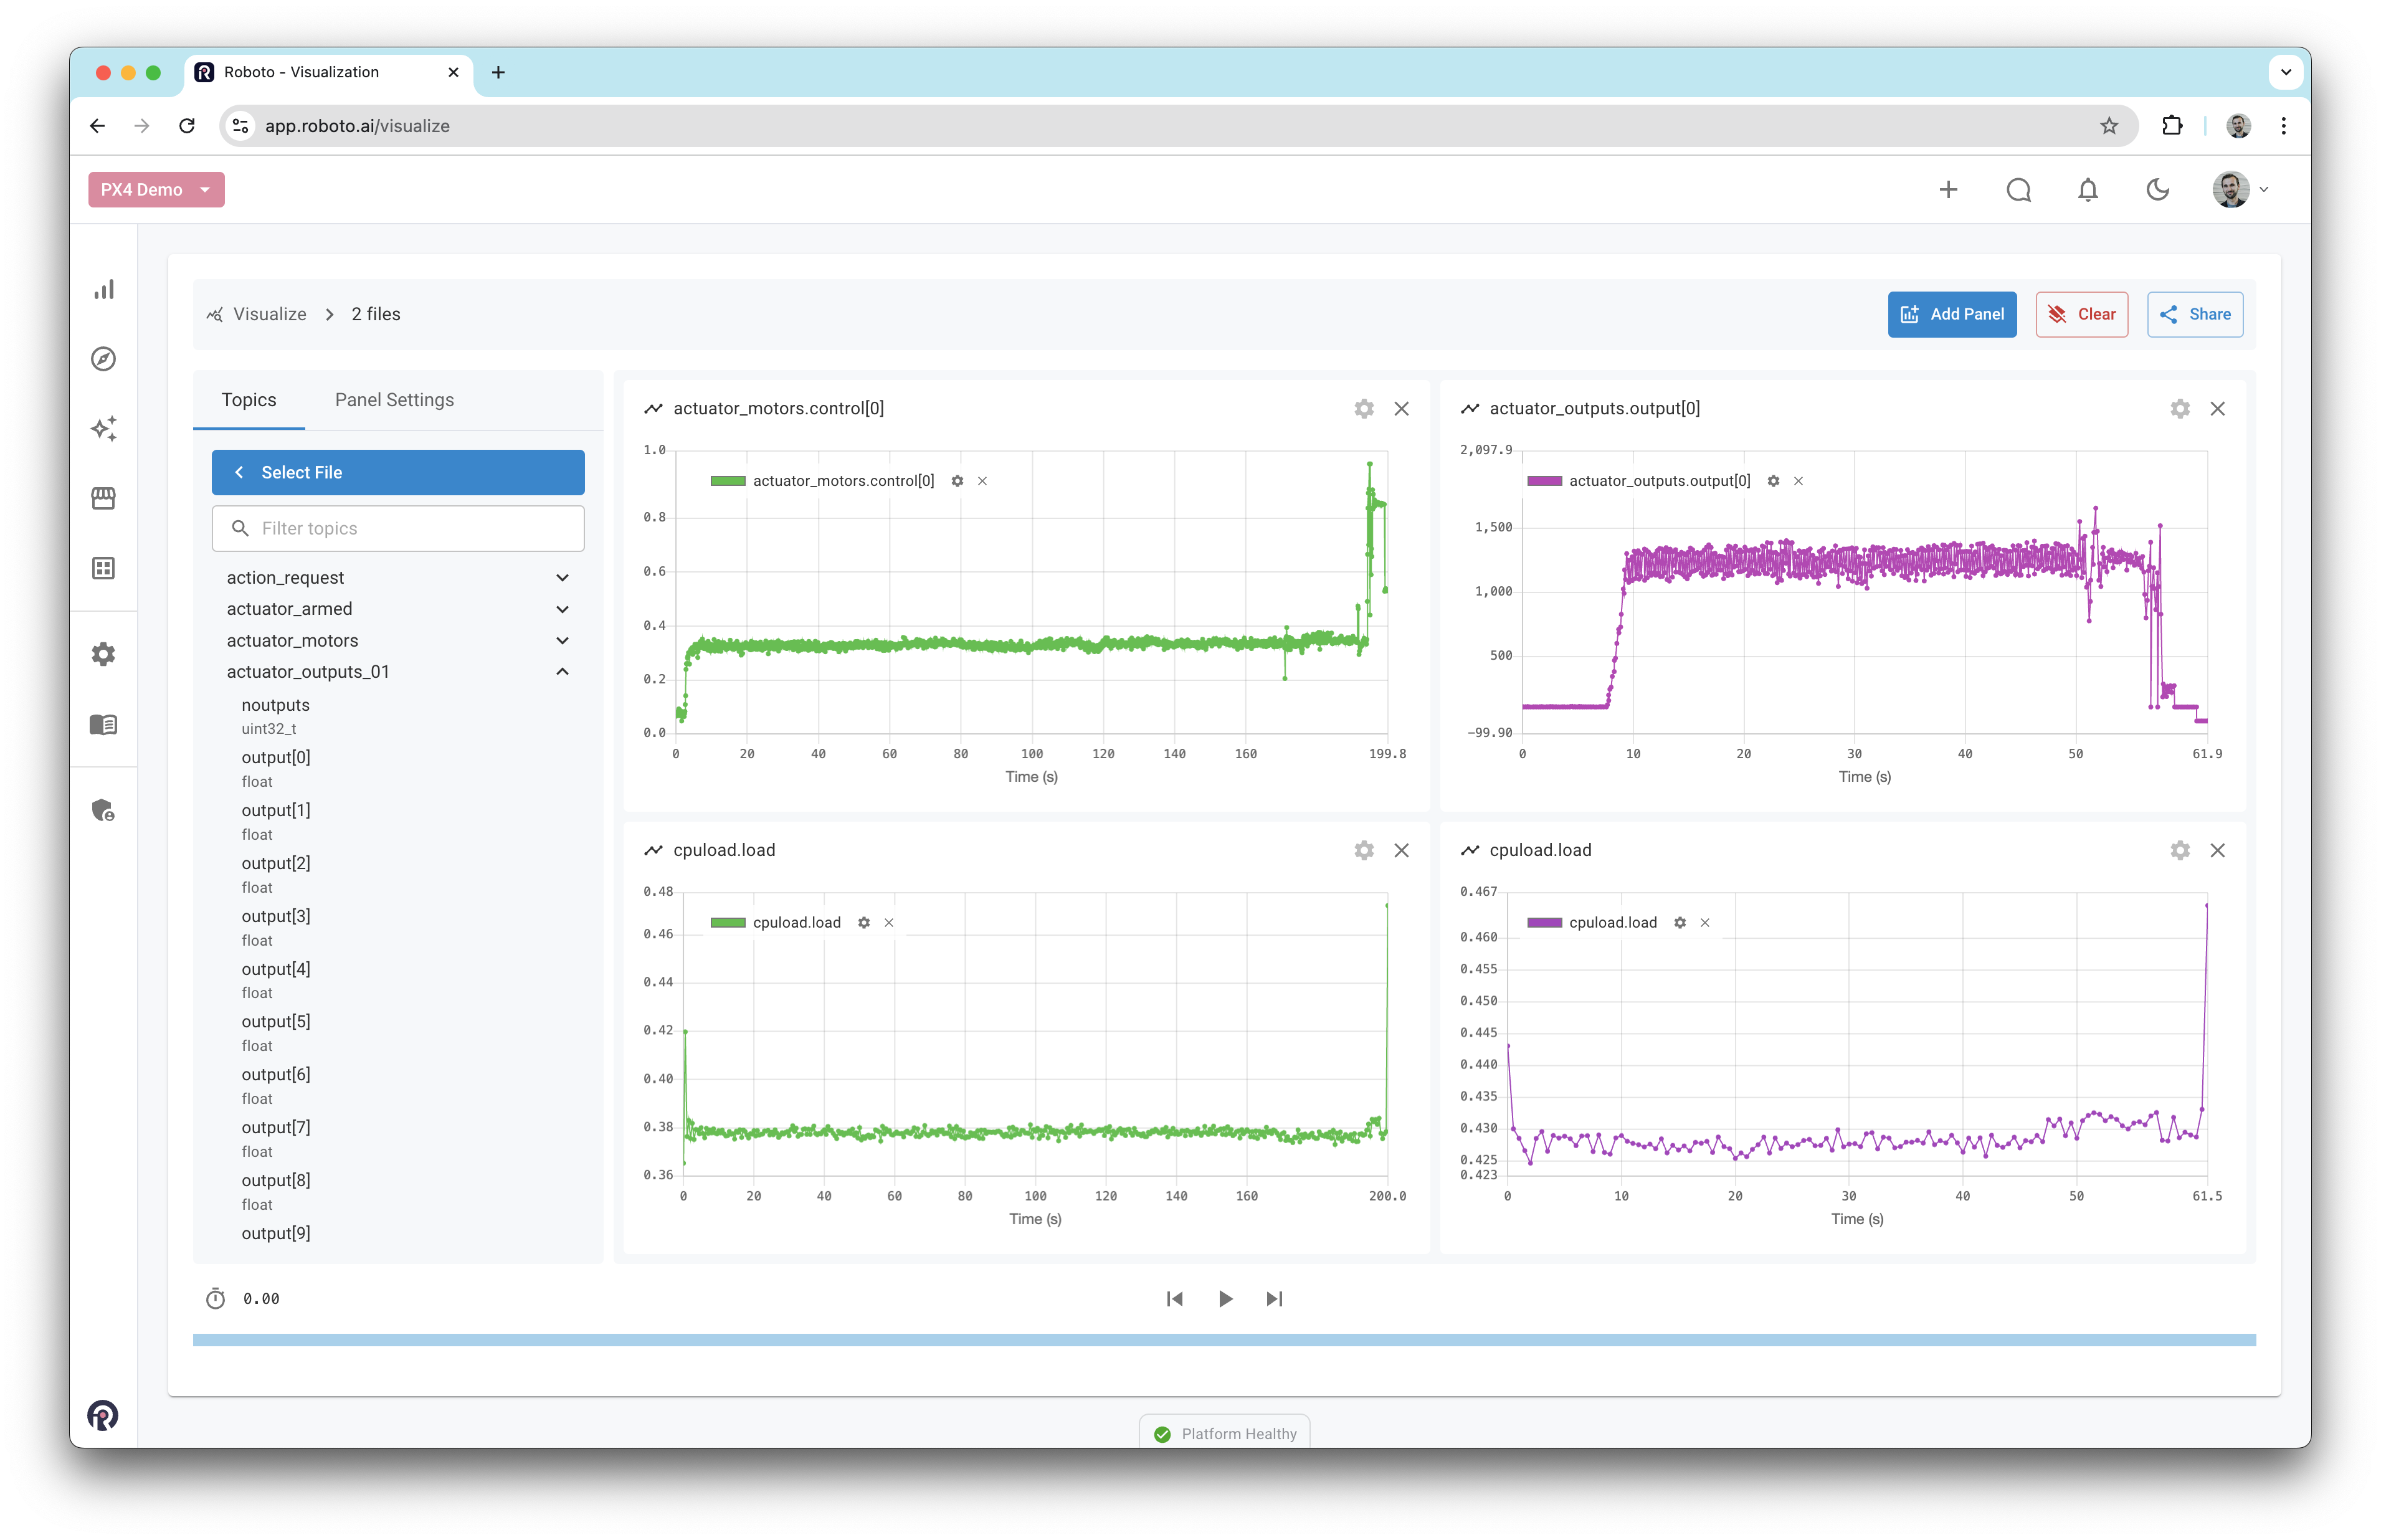Open the analytics bar chart sidebar icon

tap(104, 290)
